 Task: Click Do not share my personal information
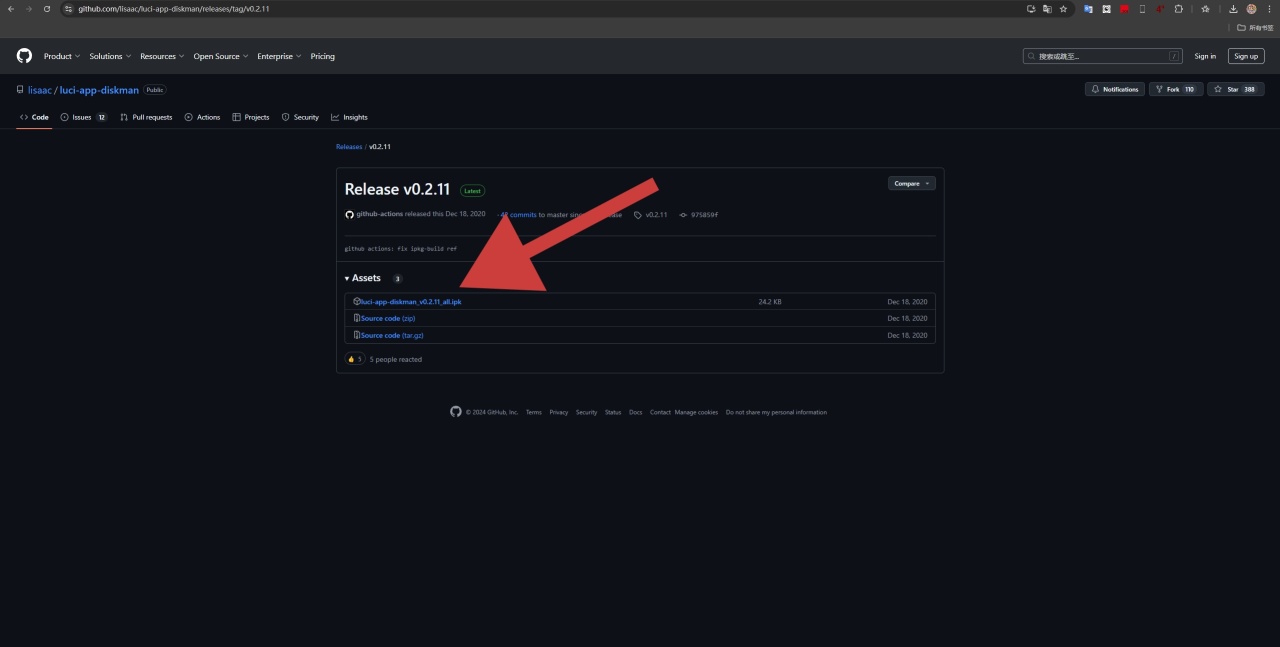coord(776,412)
